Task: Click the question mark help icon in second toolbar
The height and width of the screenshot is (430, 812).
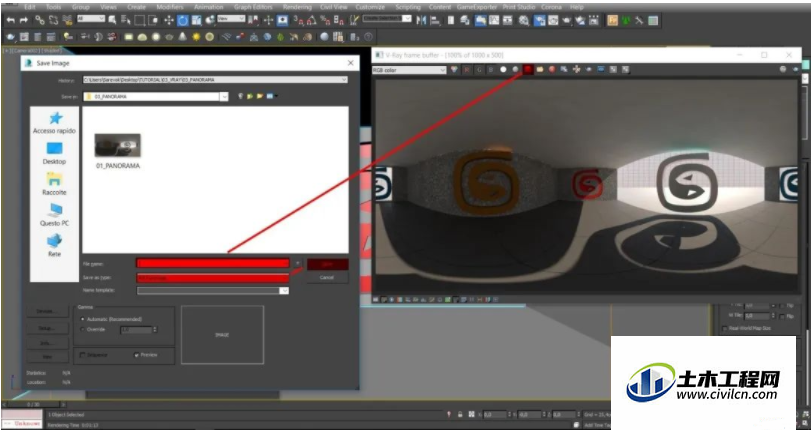Action: point(368,37)
